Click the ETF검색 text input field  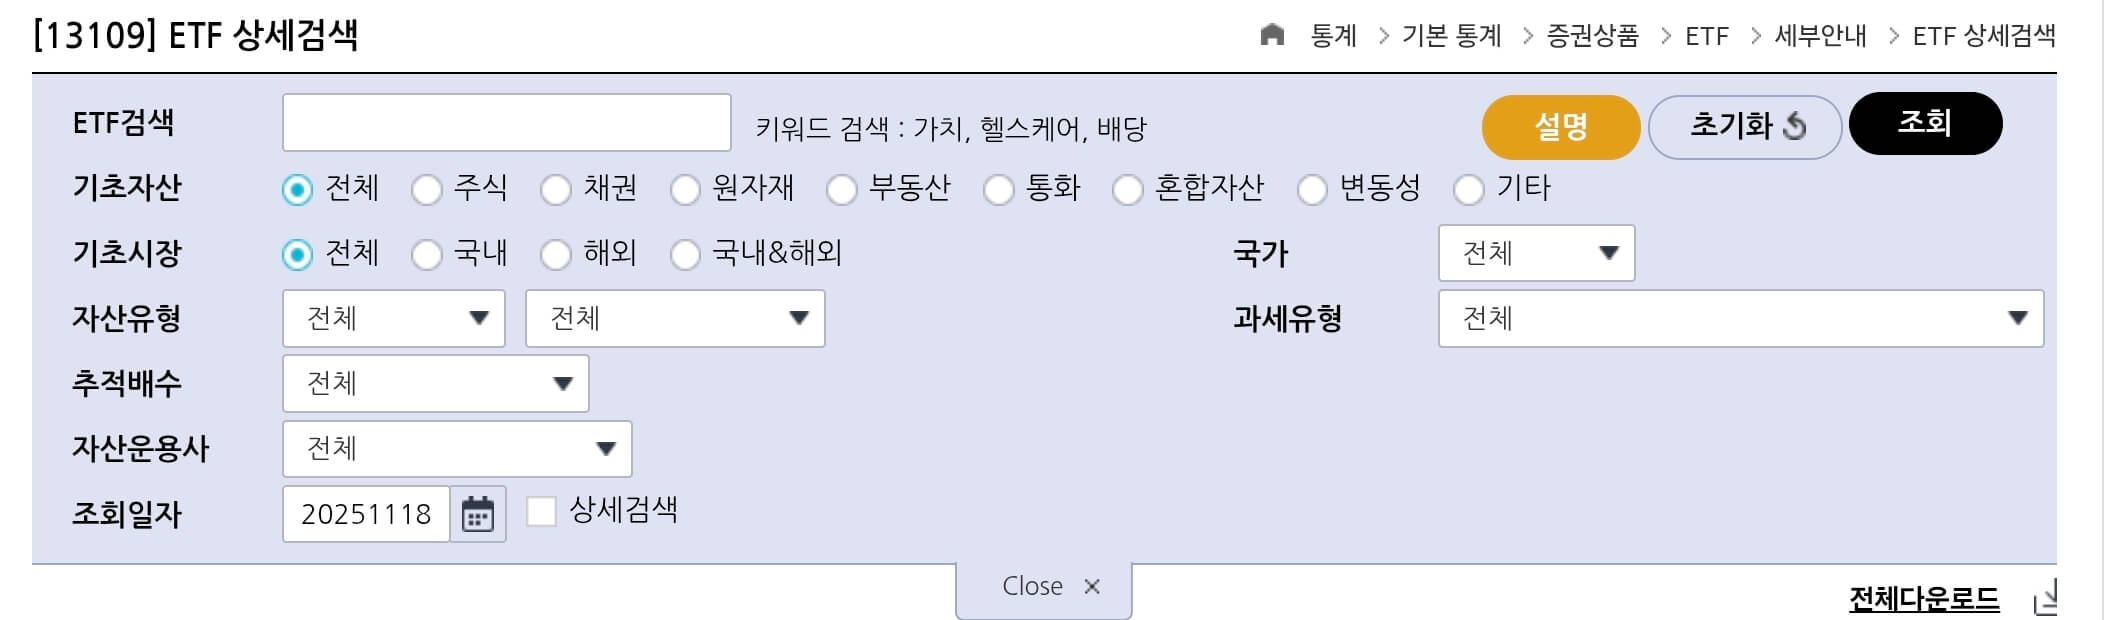506,123
